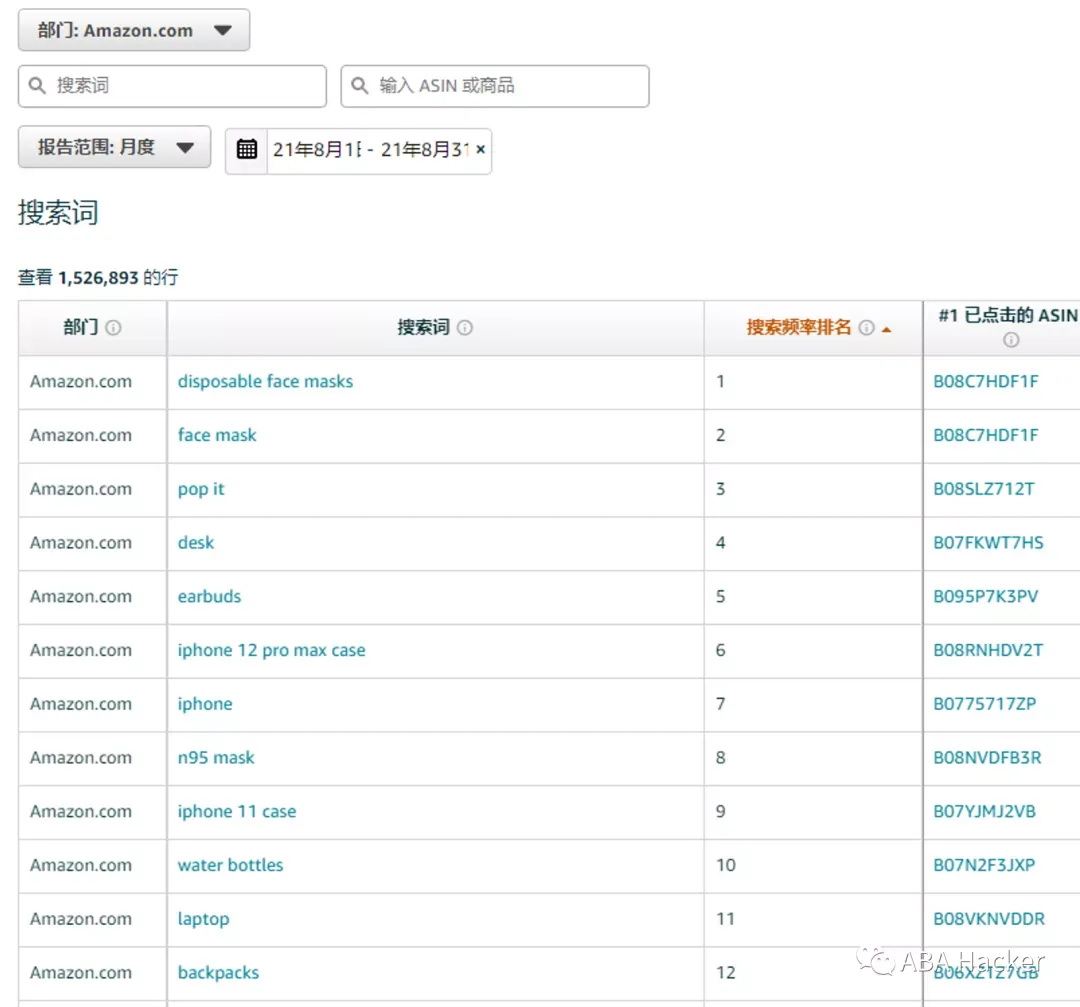Screen dimensions: 1080x1007
Task: Click the date range field 21年8月1日 - 21年8月31日
Action: pyautogui.click(x=371, y=149)
